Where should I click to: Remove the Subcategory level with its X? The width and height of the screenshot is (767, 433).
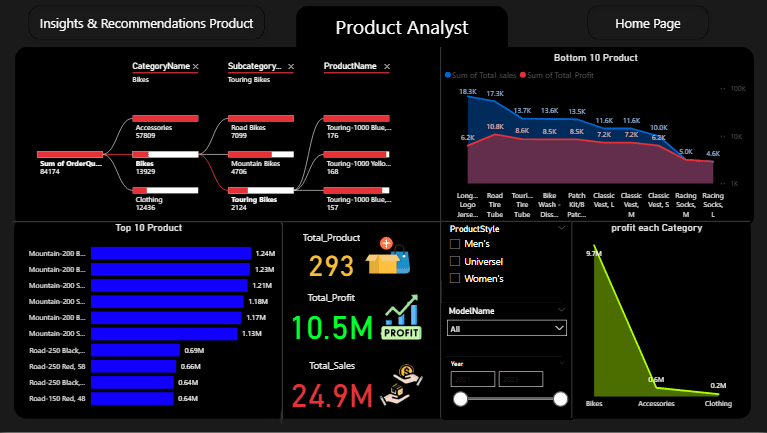(291, 66)
